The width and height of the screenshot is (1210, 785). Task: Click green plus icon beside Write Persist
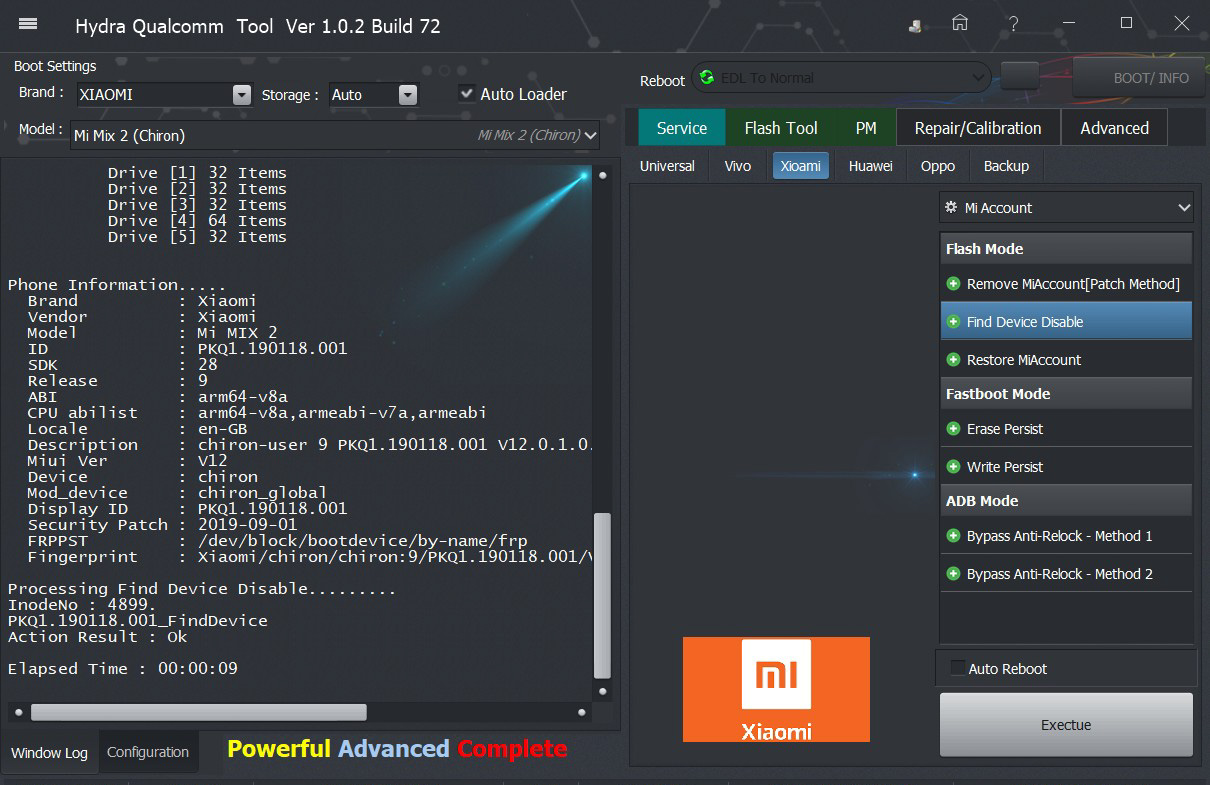(953, 467)
